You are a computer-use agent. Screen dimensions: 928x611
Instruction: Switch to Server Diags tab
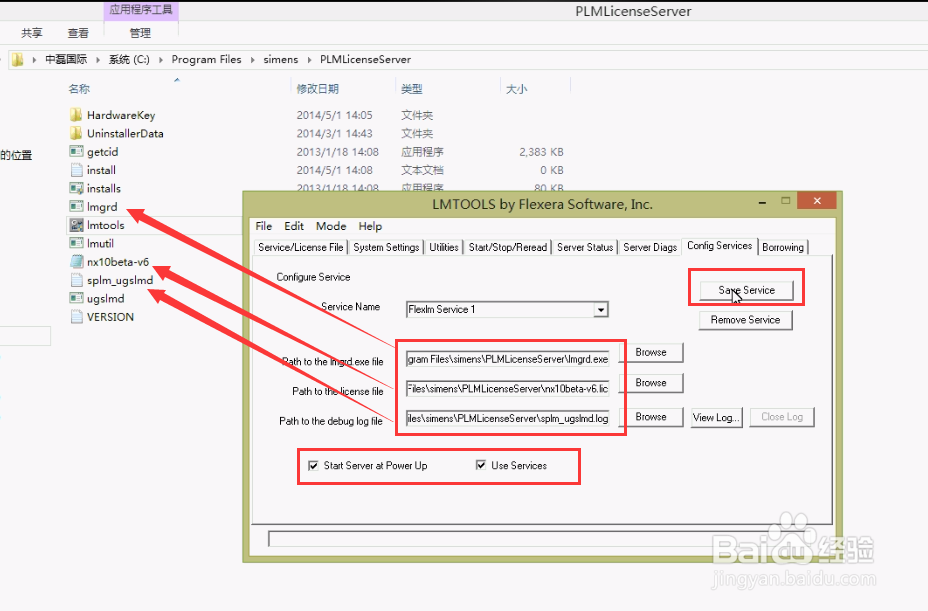pyautogui.click(x=650, y=247)
